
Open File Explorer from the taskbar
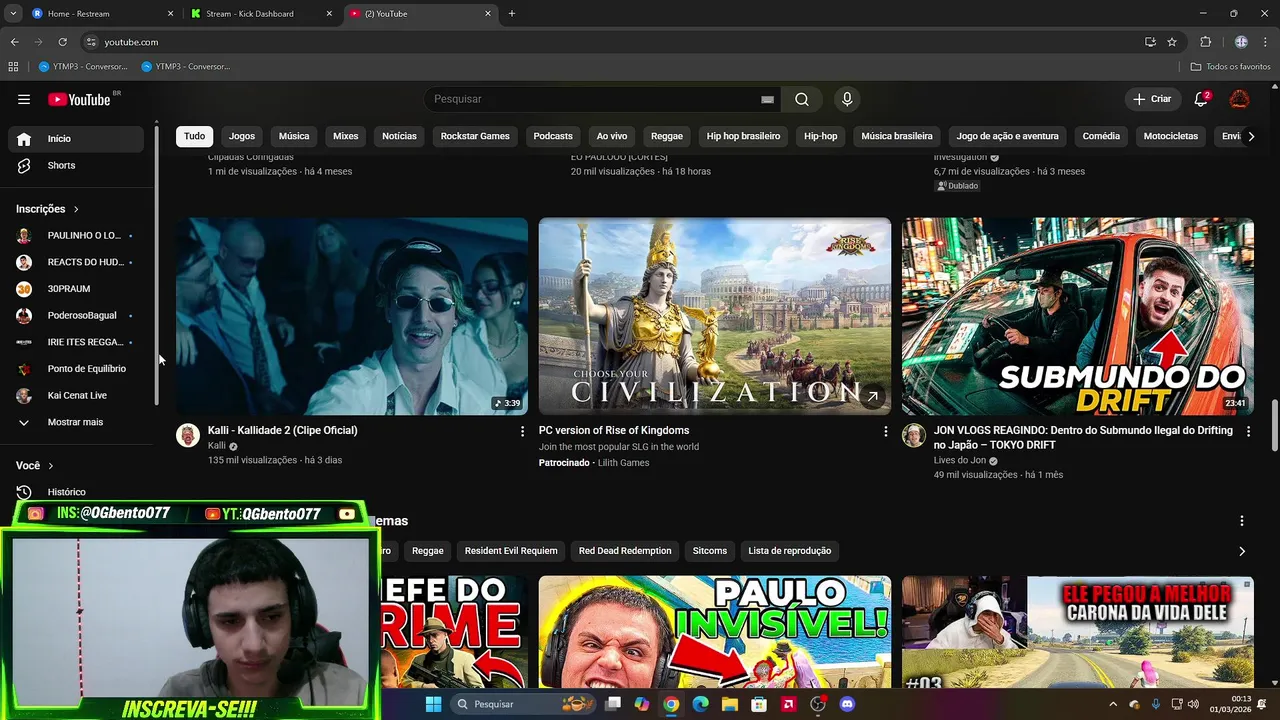click(730, 704)
